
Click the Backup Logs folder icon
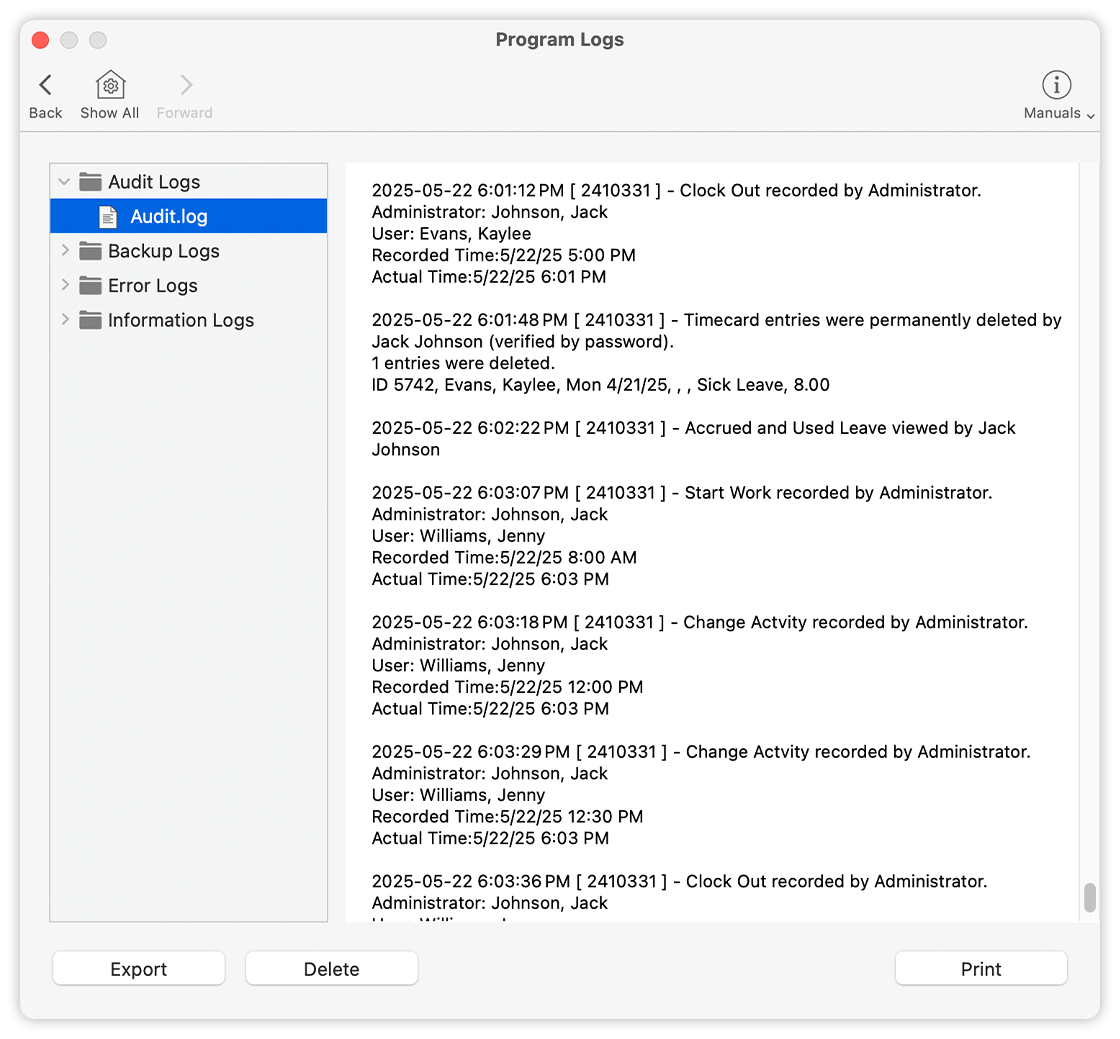pos(90,251)
